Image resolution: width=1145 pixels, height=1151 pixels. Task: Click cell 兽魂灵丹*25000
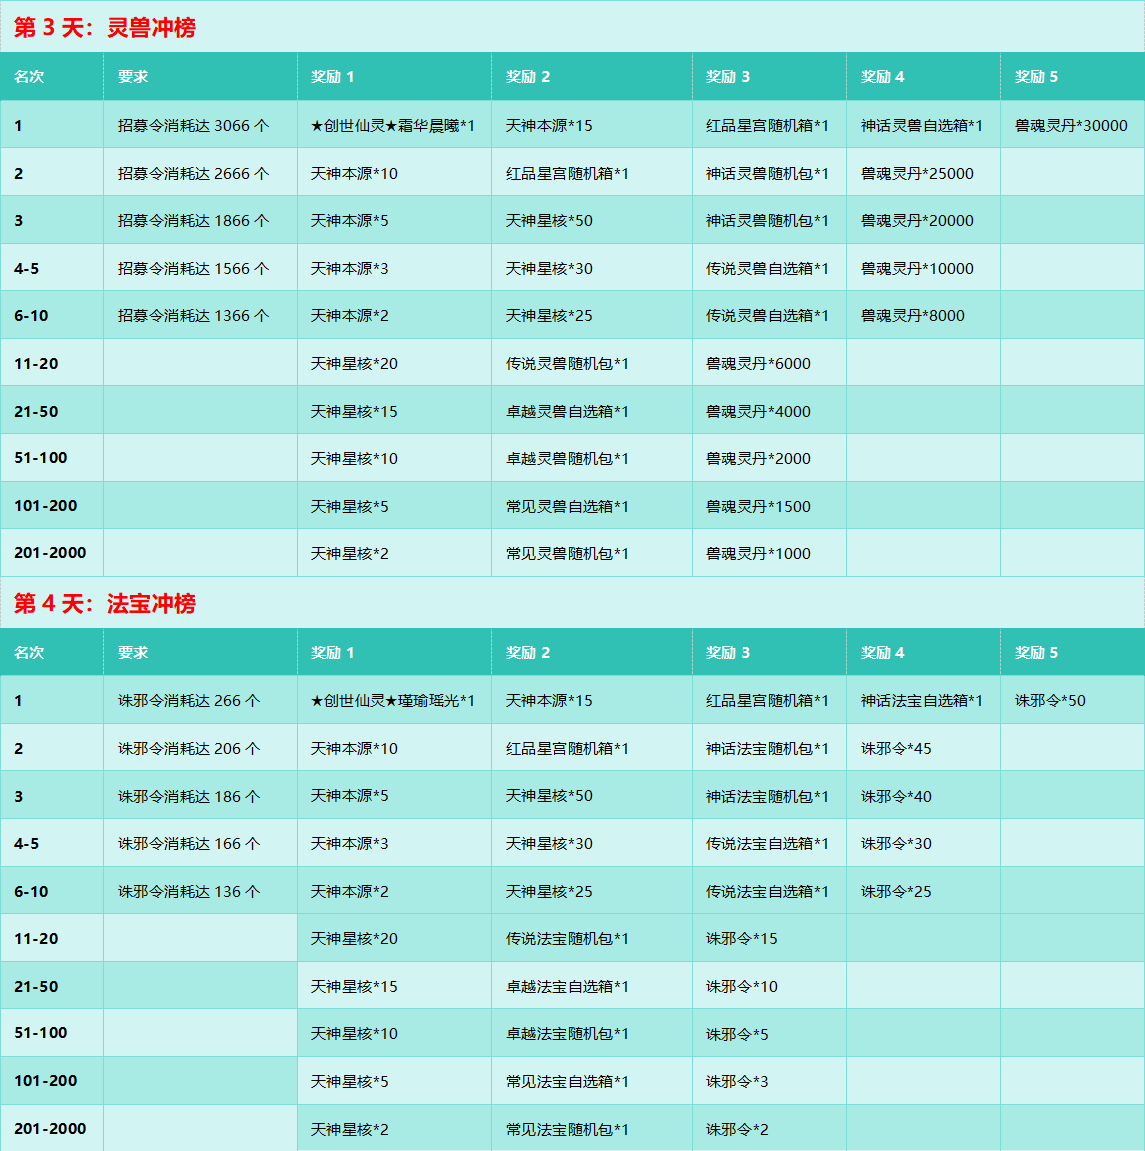tap(917, 173)
